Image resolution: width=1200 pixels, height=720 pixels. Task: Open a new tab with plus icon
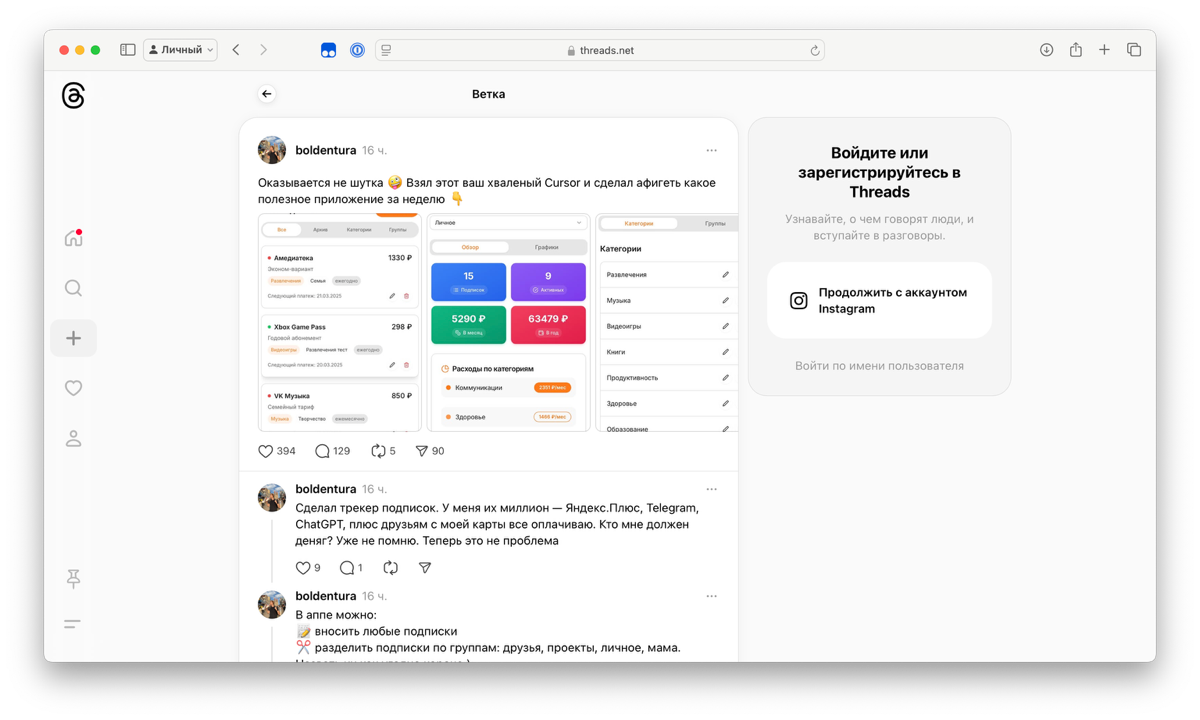[1105, 50]
